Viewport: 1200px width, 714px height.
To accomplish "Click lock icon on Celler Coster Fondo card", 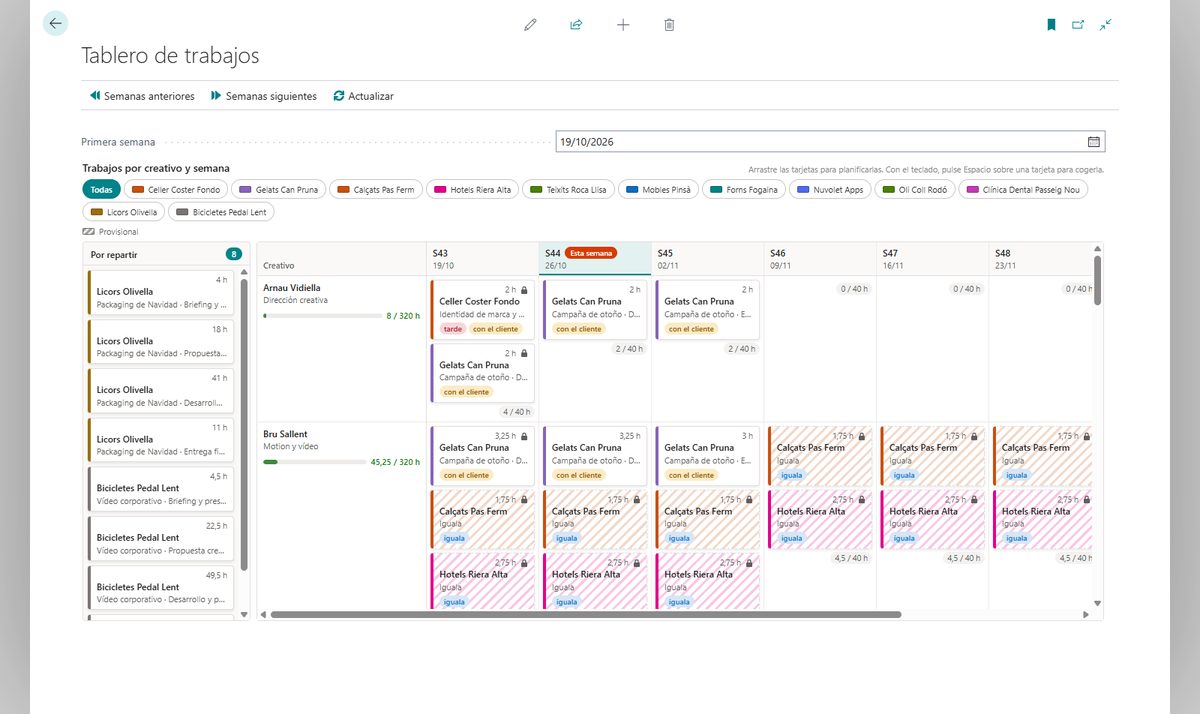I will coord(525,289).
